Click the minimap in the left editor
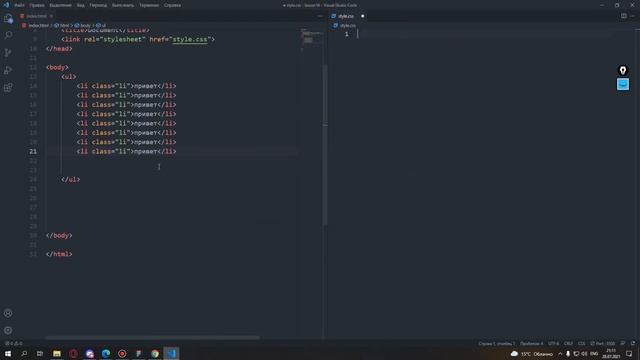The width and height of the screenshot is (640, 360). 311,40
